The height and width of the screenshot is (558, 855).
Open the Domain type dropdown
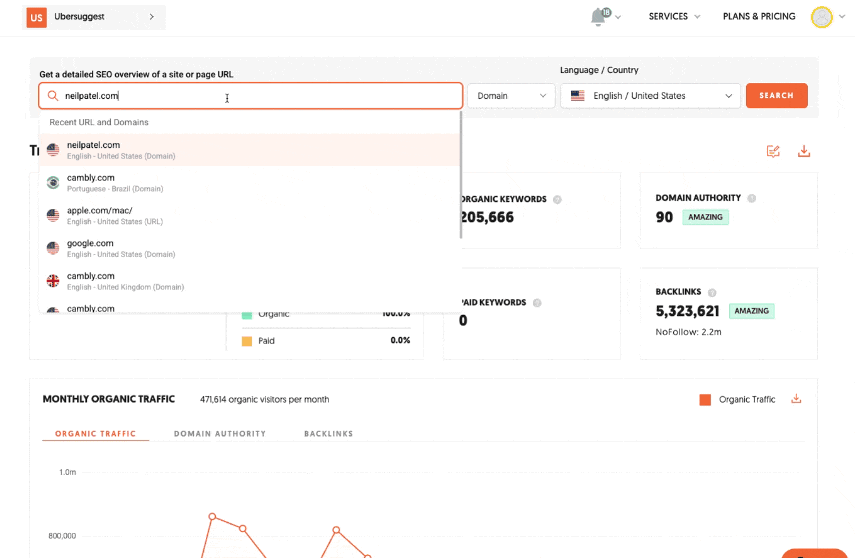tap(511, 96)
